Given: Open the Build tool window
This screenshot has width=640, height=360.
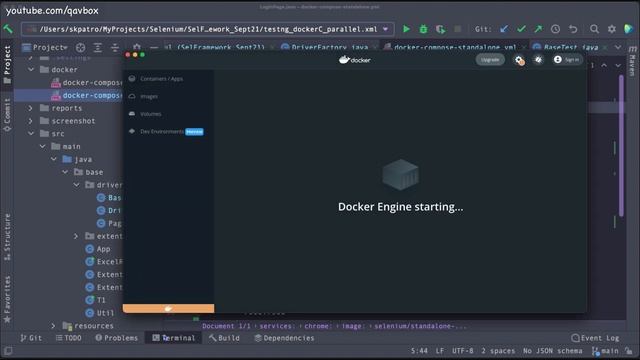Looking at the screenshot, I should click(224, 338).
